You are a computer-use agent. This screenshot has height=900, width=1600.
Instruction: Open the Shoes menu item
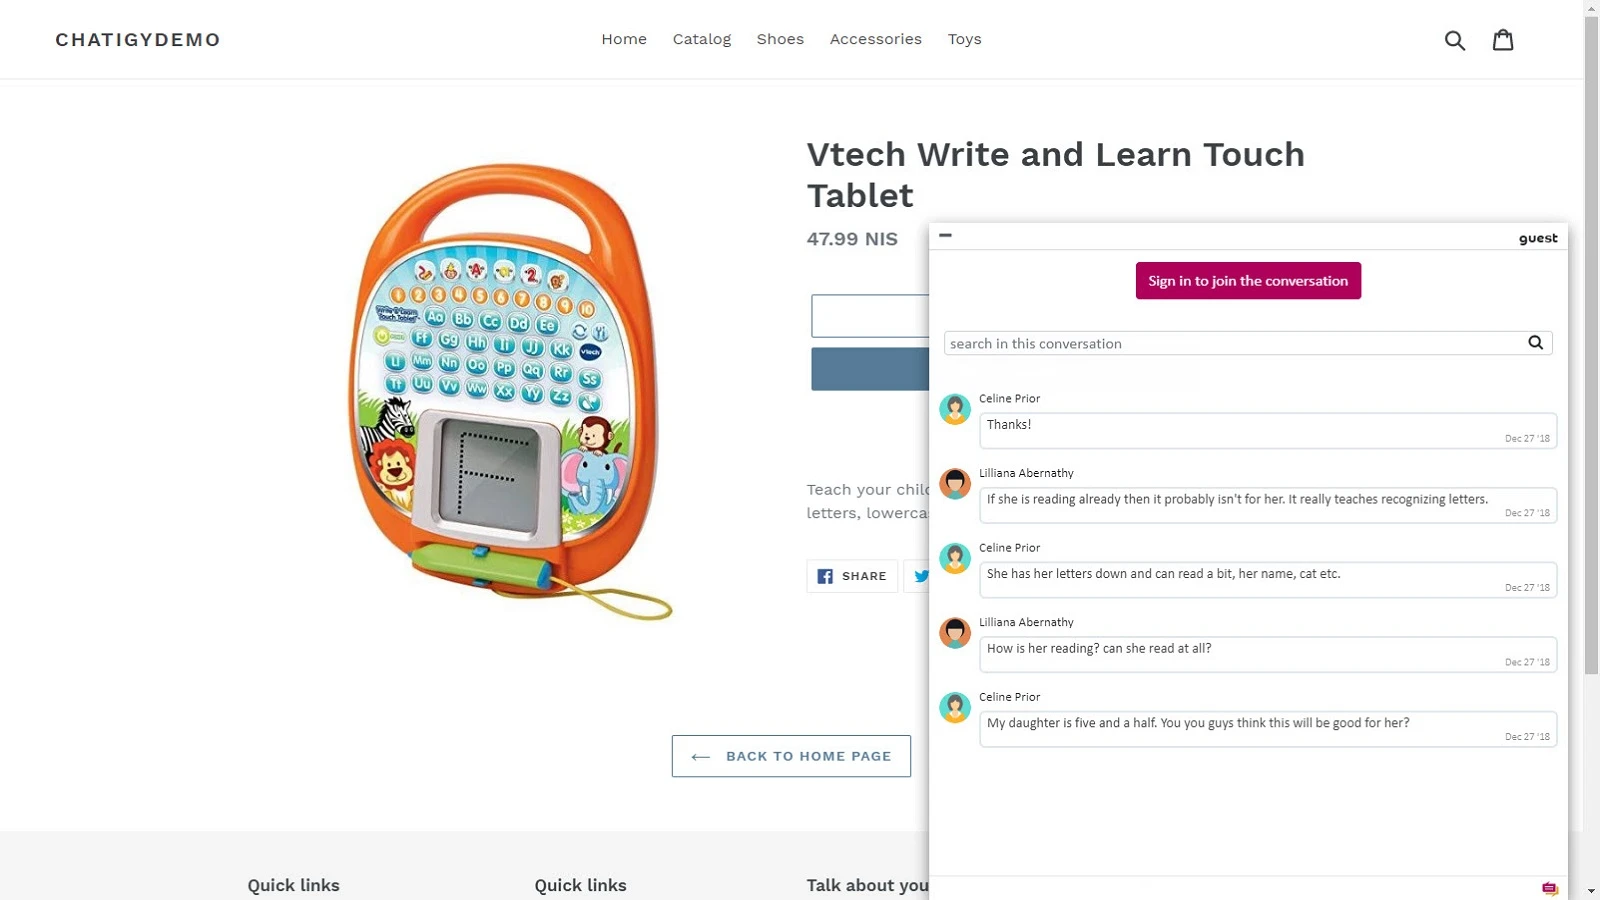[780, 39]
